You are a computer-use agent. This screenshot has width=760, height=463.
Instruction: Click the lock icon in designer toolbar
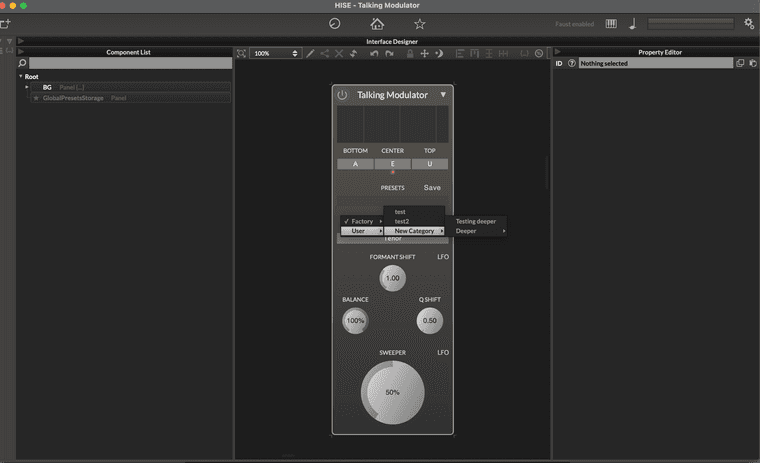410,53
